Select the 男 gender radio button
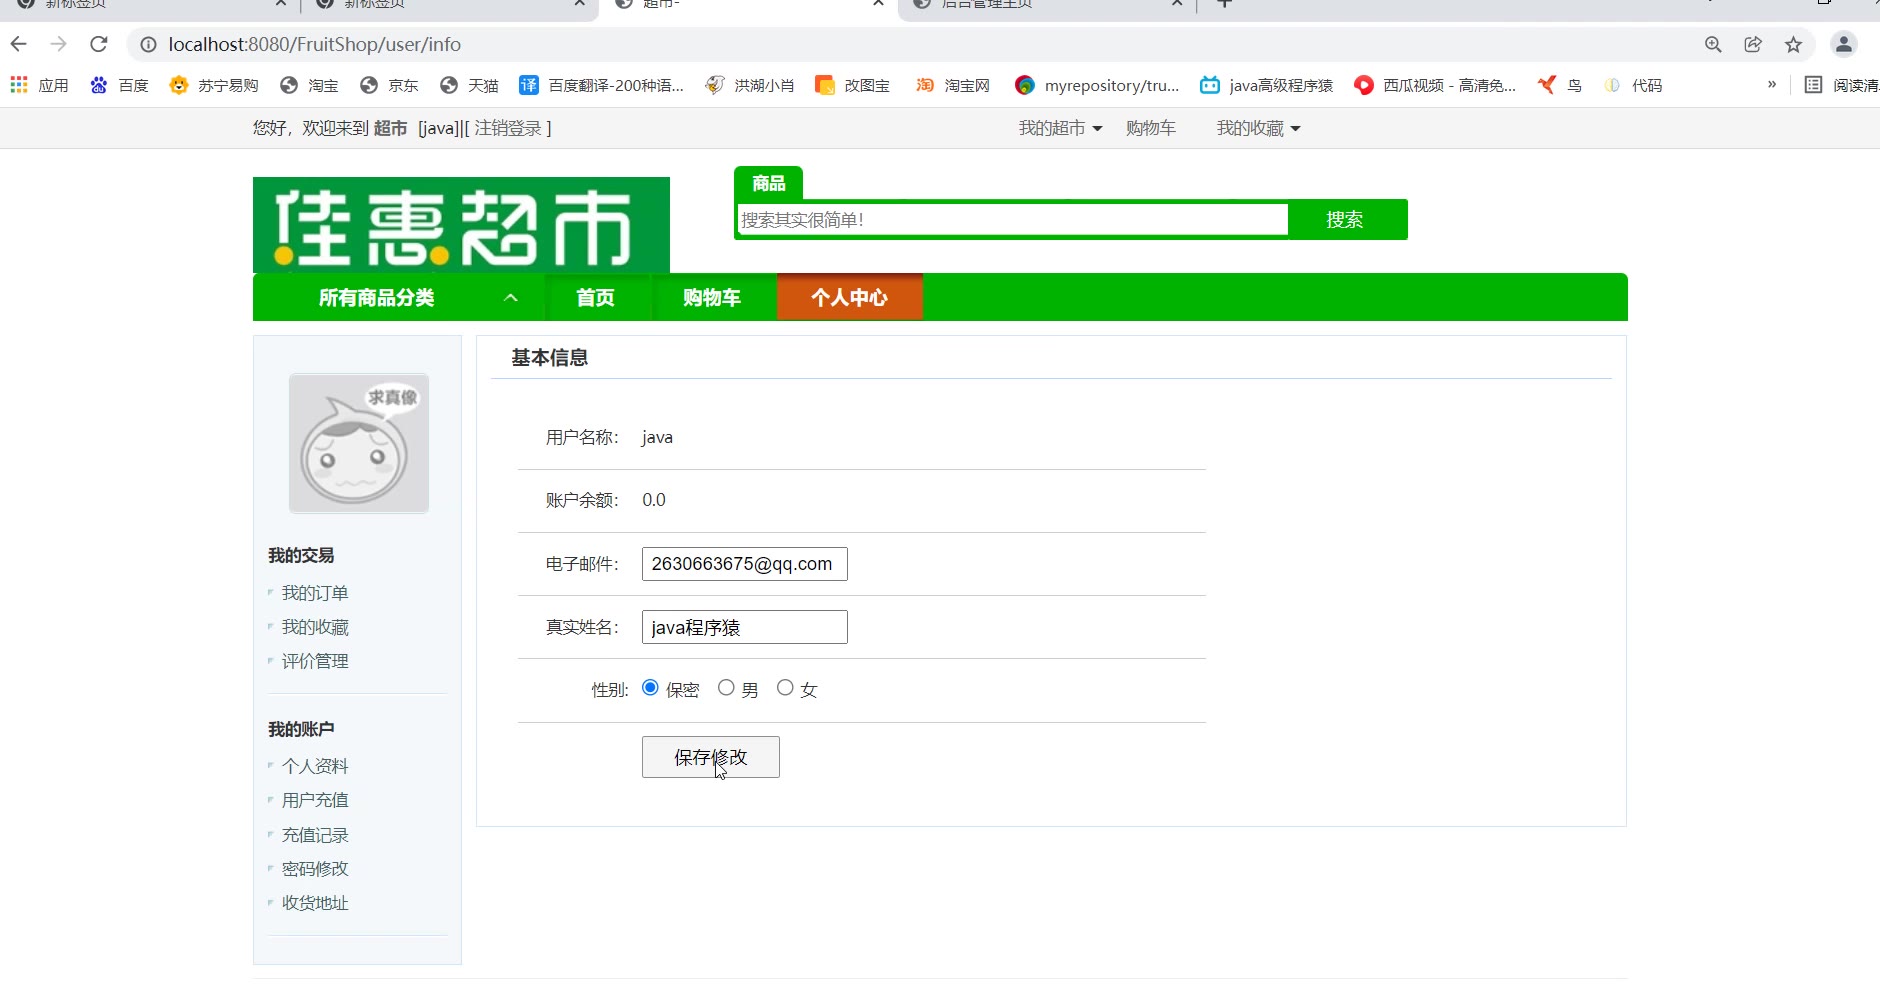The width and height of the screenshot is (1880, 1000). coord(726,687)
